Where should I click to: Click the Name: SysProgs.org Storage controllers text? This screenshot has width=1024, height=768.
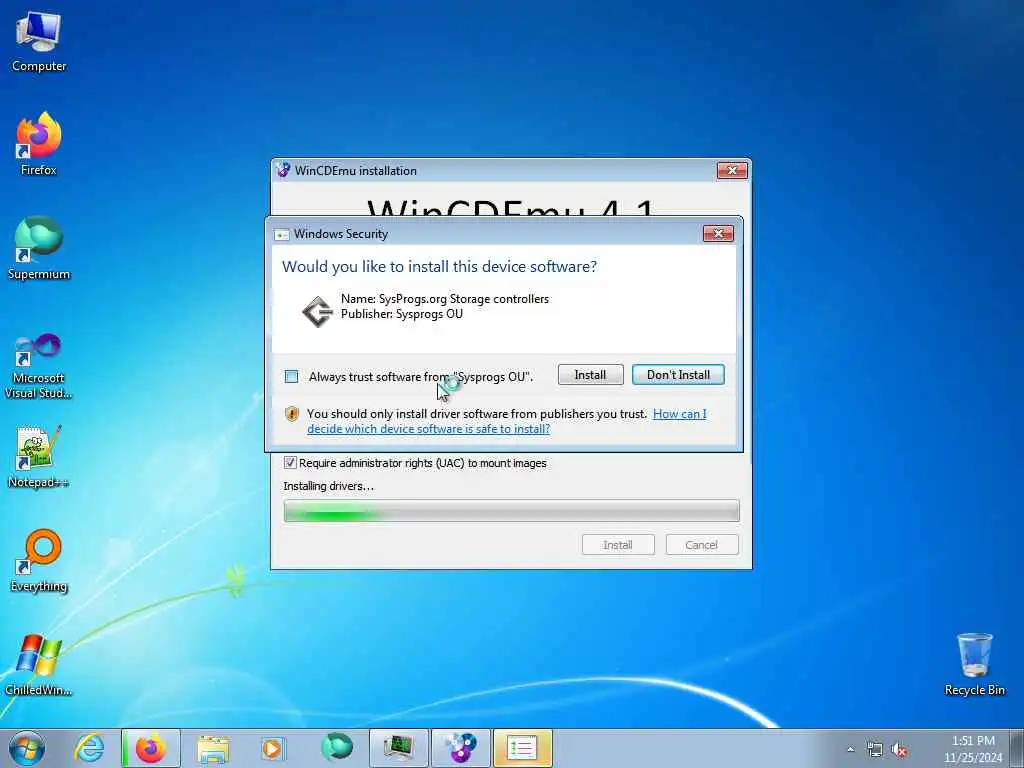[445, 299]
